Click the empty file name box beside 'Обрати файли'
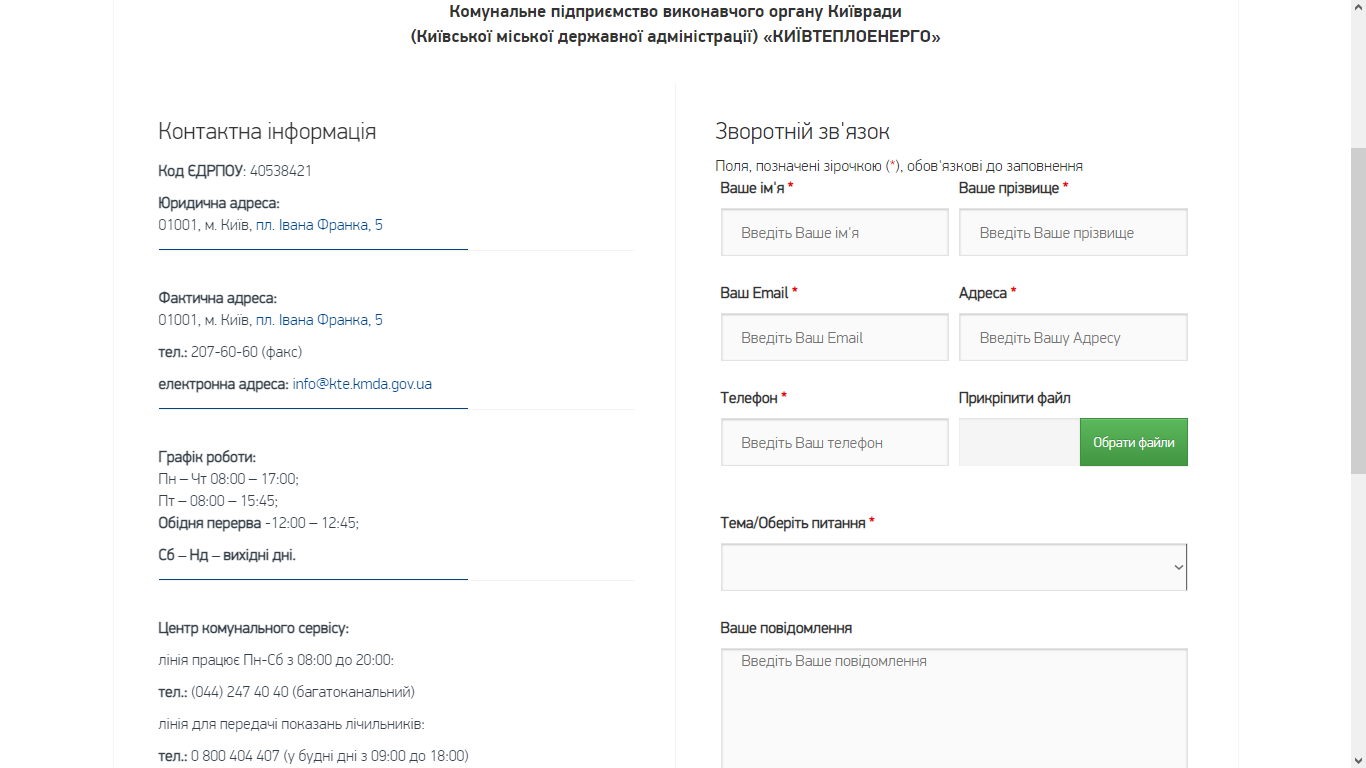The image size is (1366, 768). coord(1019,442)
